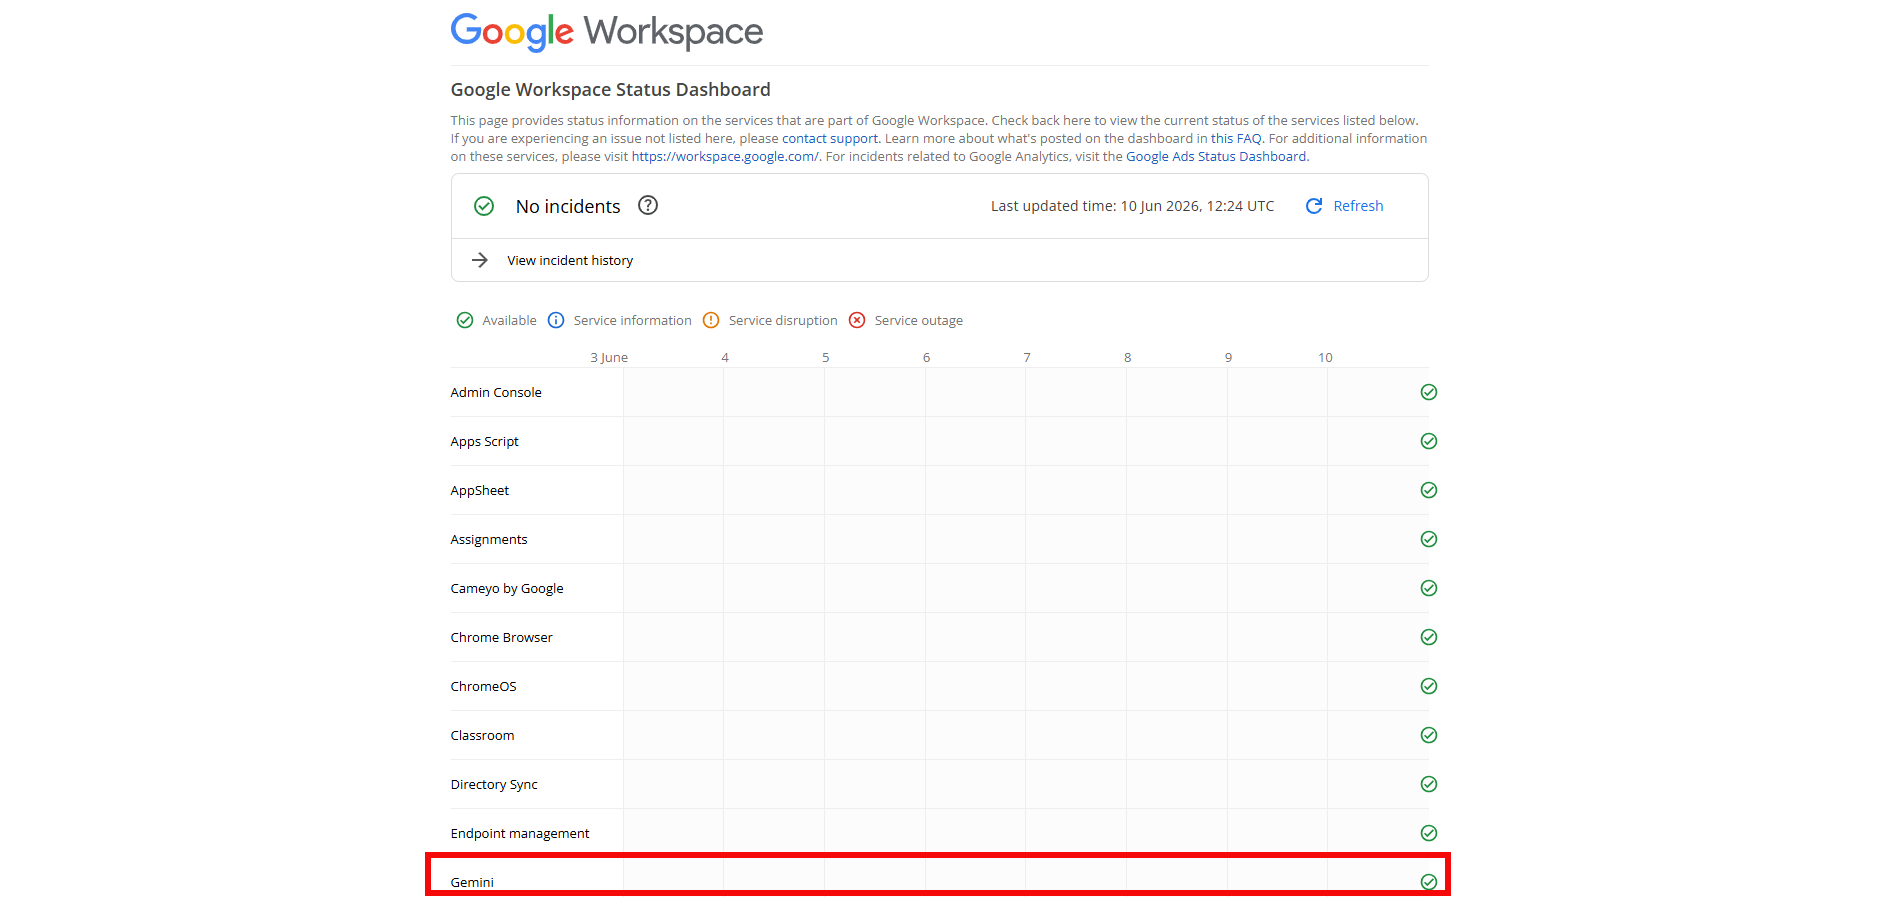
Task: Click the Directory Sync service name
Action: point(494,784)
